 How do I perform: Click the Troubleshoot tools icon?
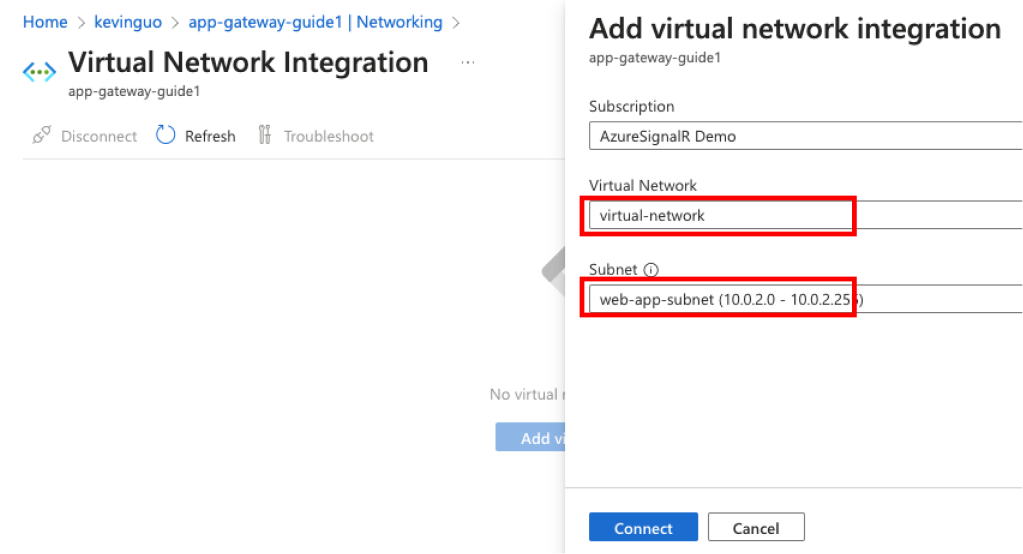265,135
